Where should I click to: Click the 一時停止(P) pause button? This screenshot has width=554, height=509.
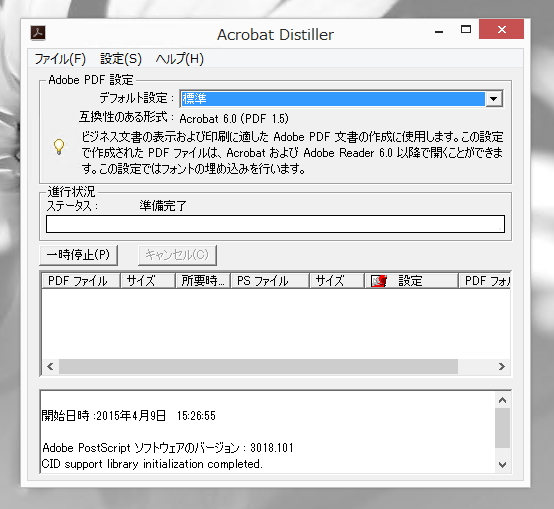pos(78,255)
